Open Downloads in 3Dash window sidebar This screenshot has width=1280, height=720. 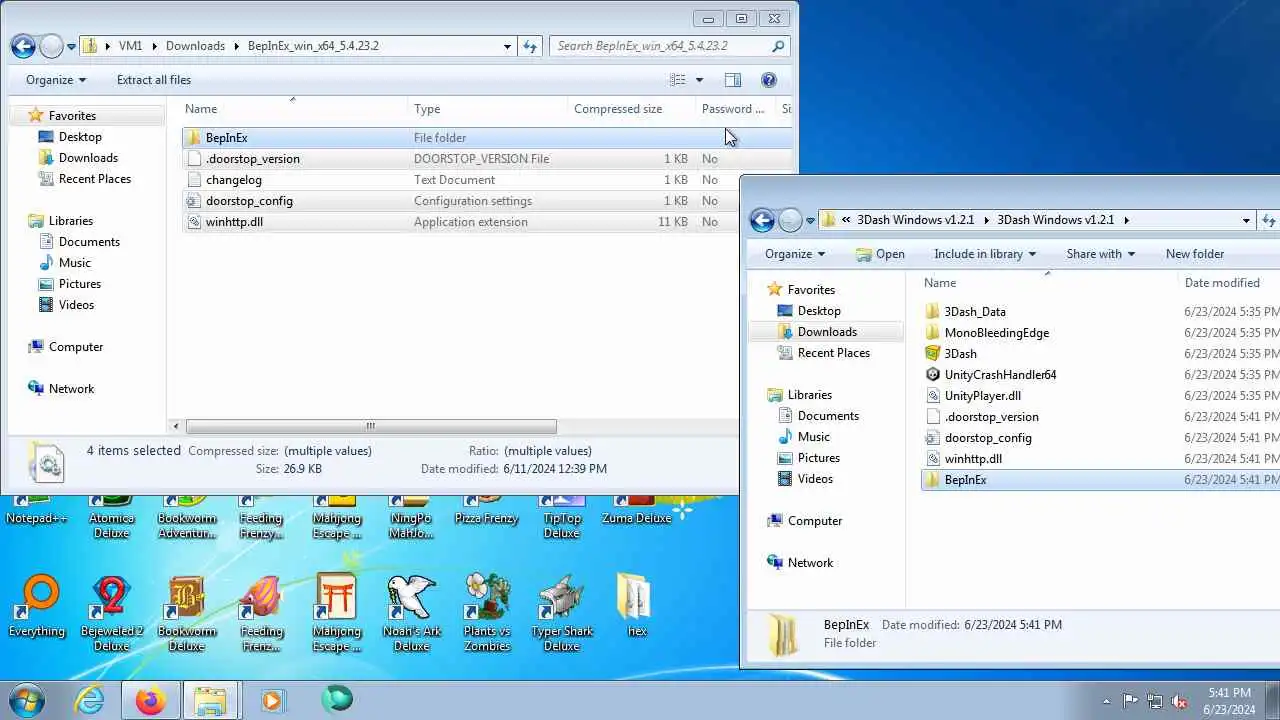[827, 332]
